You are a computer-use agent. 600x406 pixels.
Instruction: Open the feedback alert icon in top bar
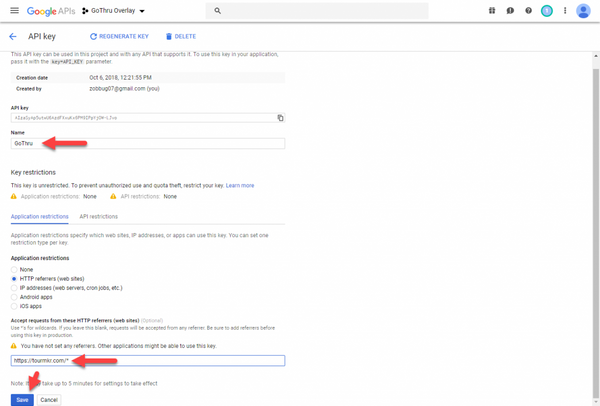tap(511, 11)
